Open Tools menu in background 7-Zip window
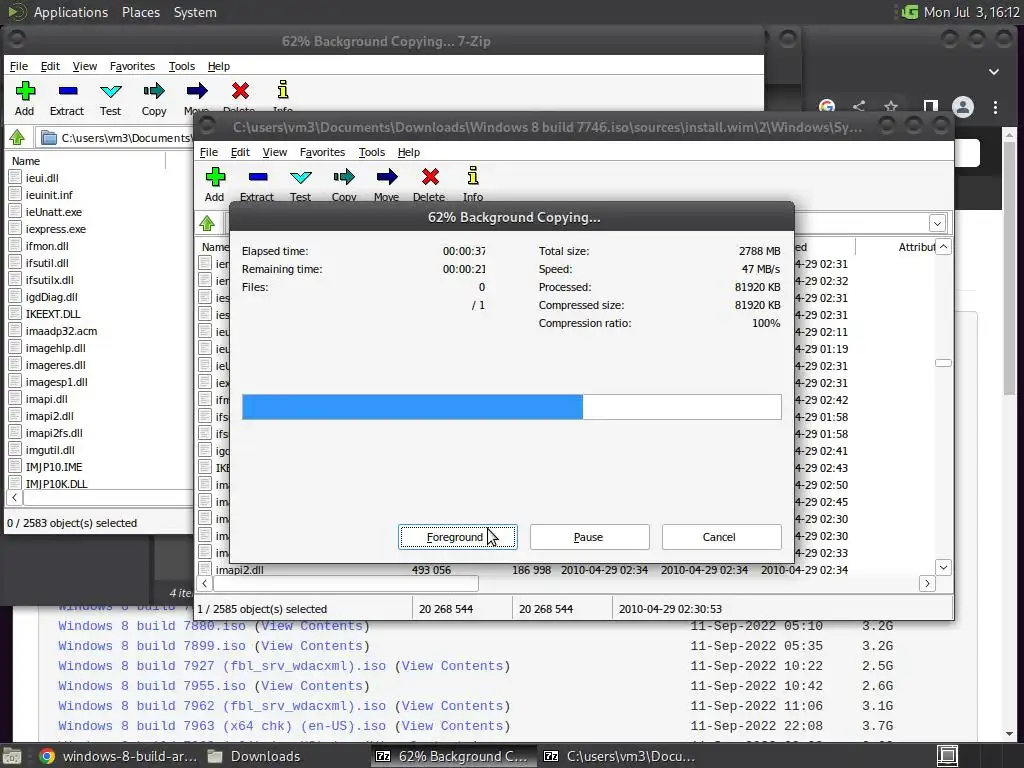1024x768 pixels. tap(182, 66)
